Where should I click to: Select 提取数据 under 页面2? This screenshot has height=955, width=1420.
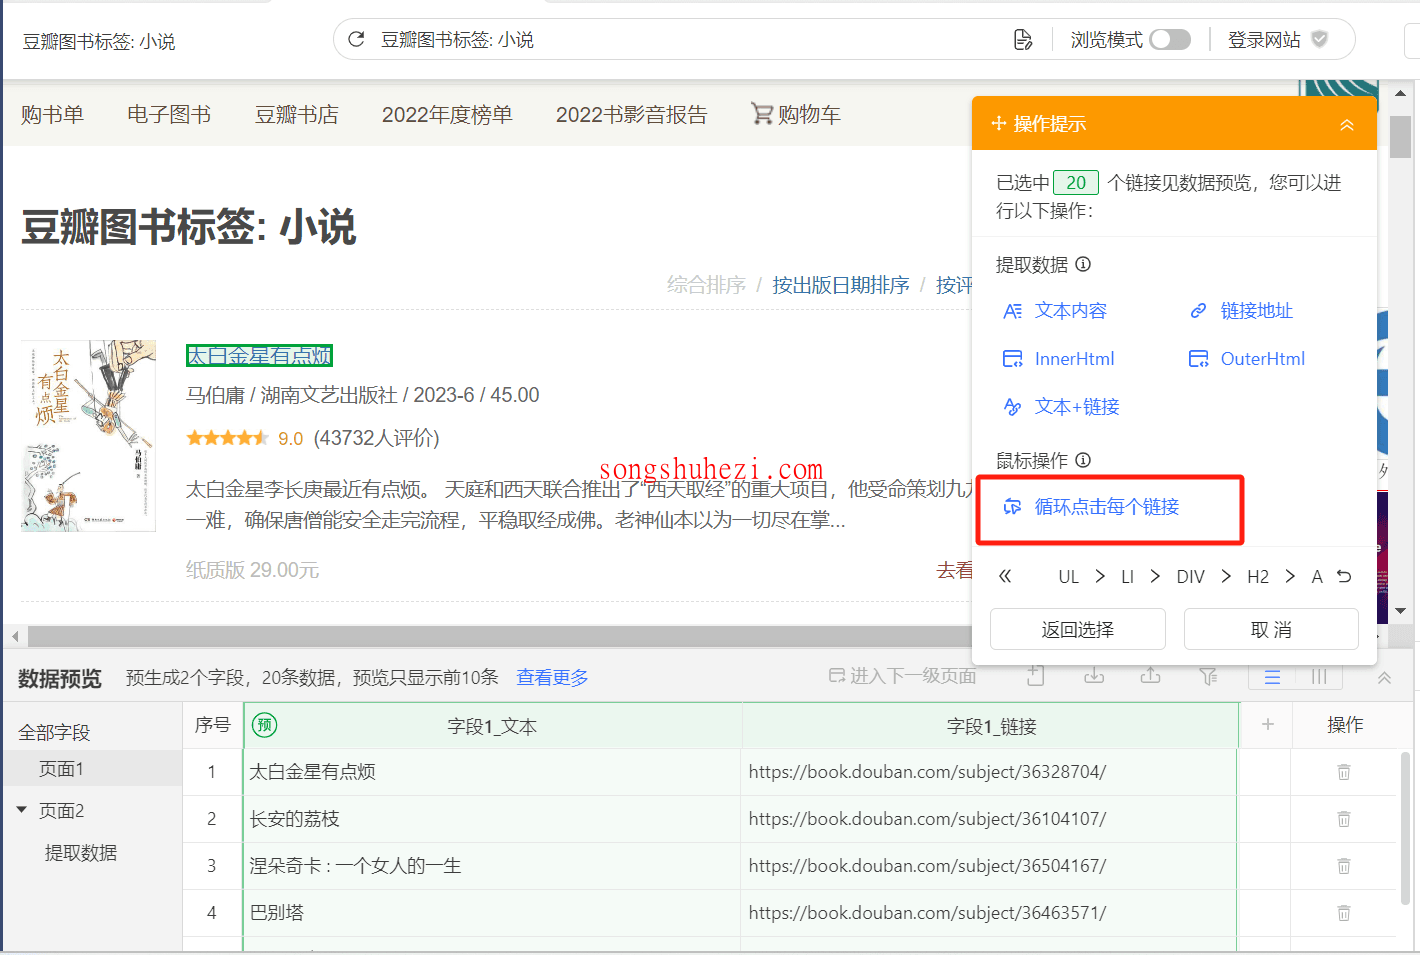click(81, 853)
